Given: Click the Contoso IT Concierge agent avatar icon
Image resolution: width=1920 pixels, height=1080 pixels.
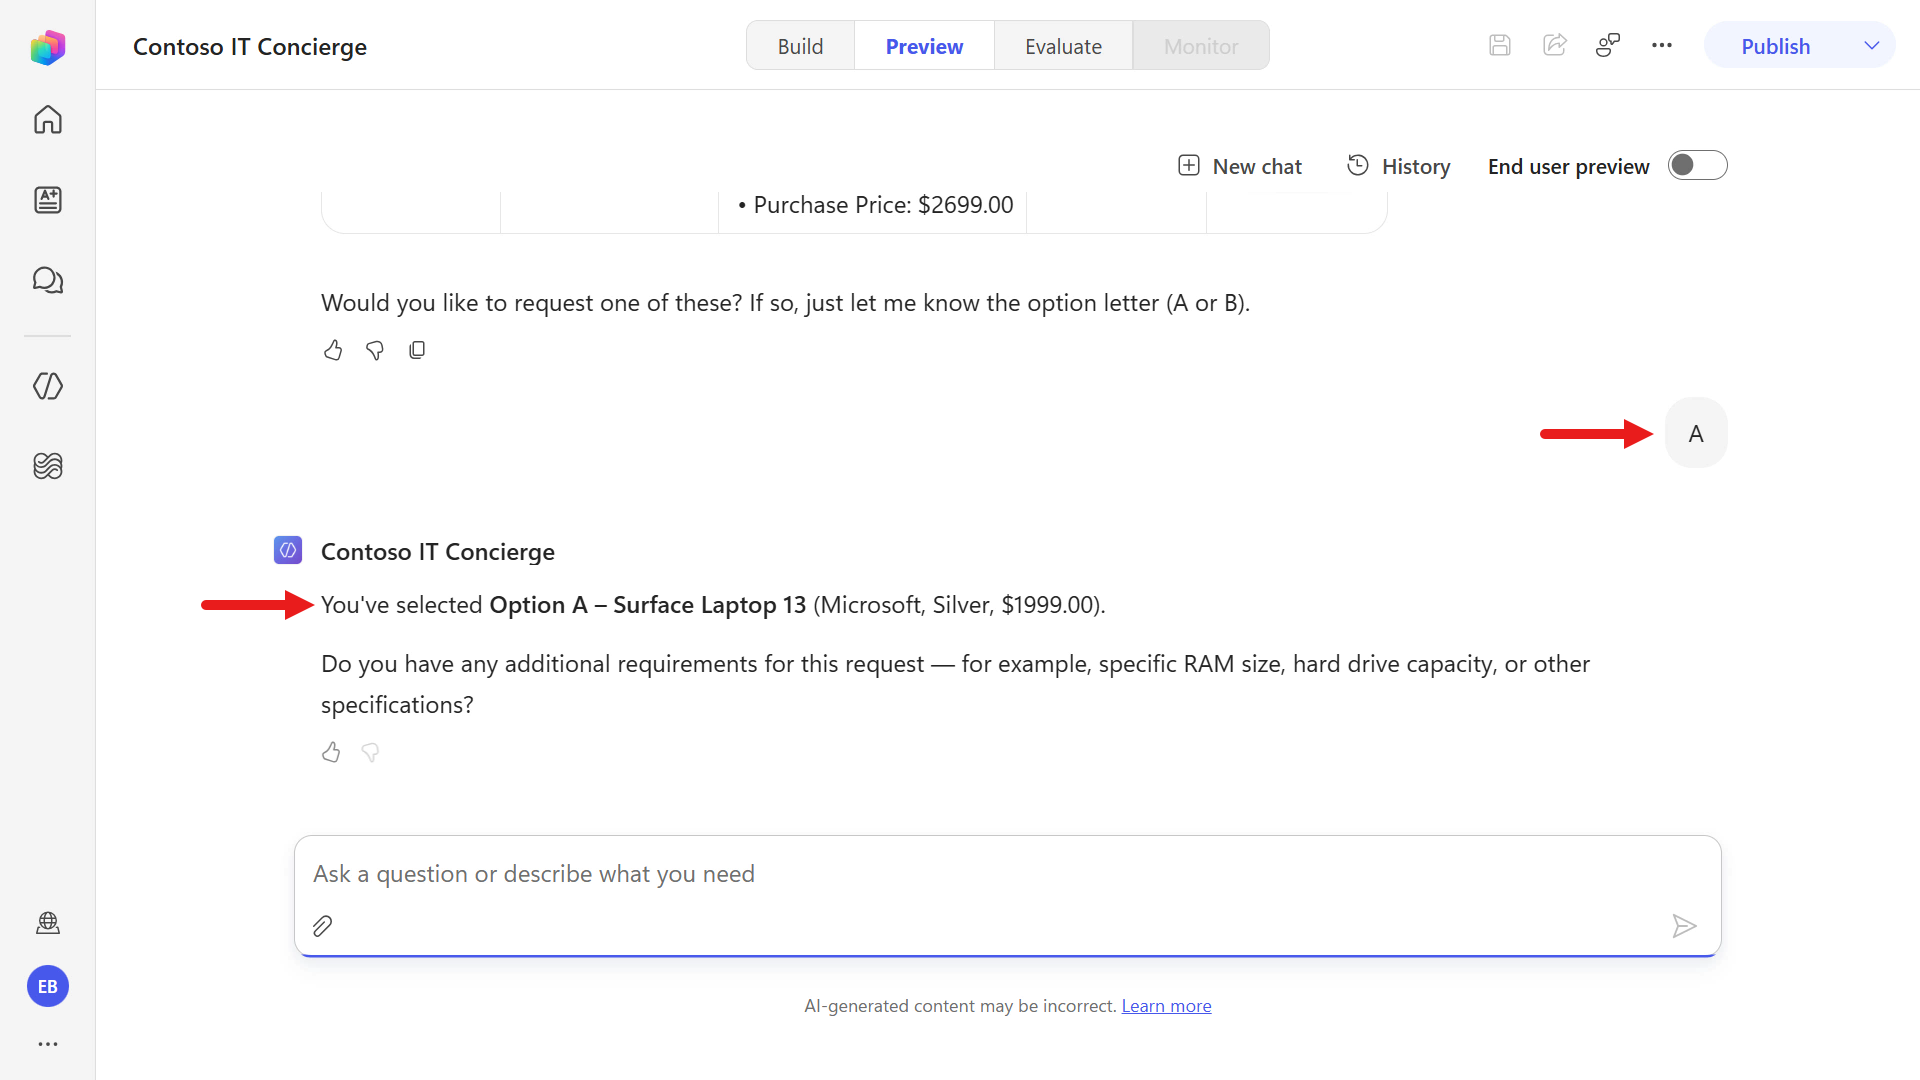Looking at the screenshot, I should (x=288, y=550).
